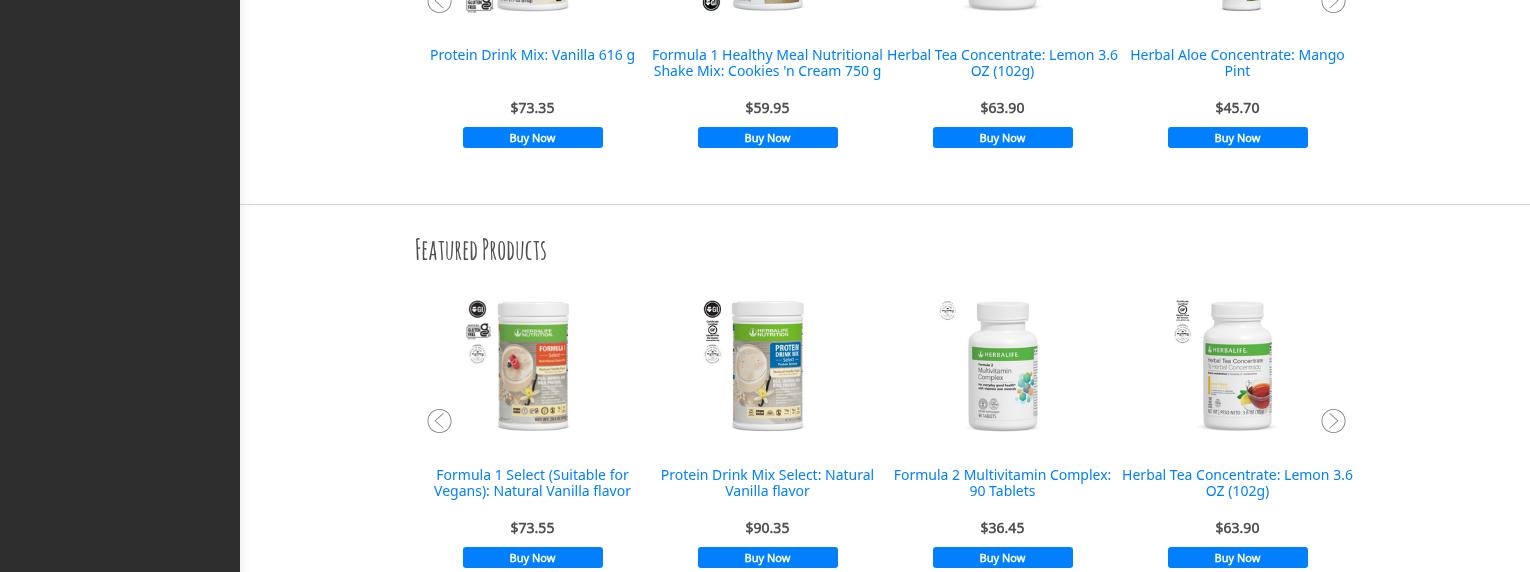Screen dimensions: 1530x572
Task: Open Formula 1 Healthy Meal Cookies 'n Cream link
Action: (767, 63)
